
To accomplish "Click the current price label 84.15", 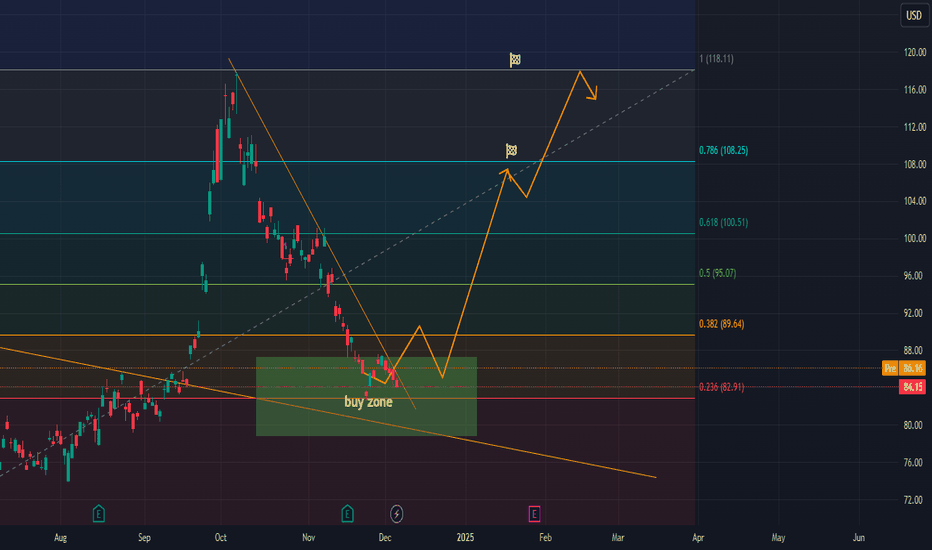I will 913,387.
